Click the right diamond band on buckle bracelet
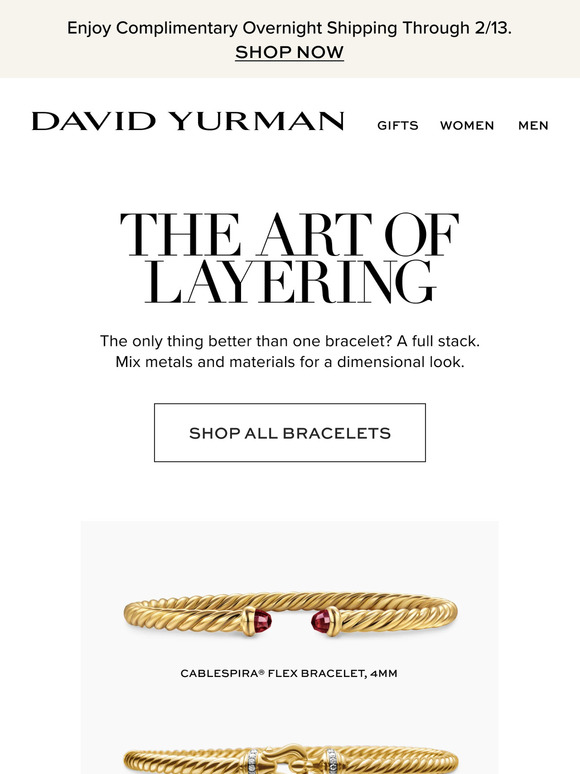Screen dimensions: 580x774 pos(332,762)
